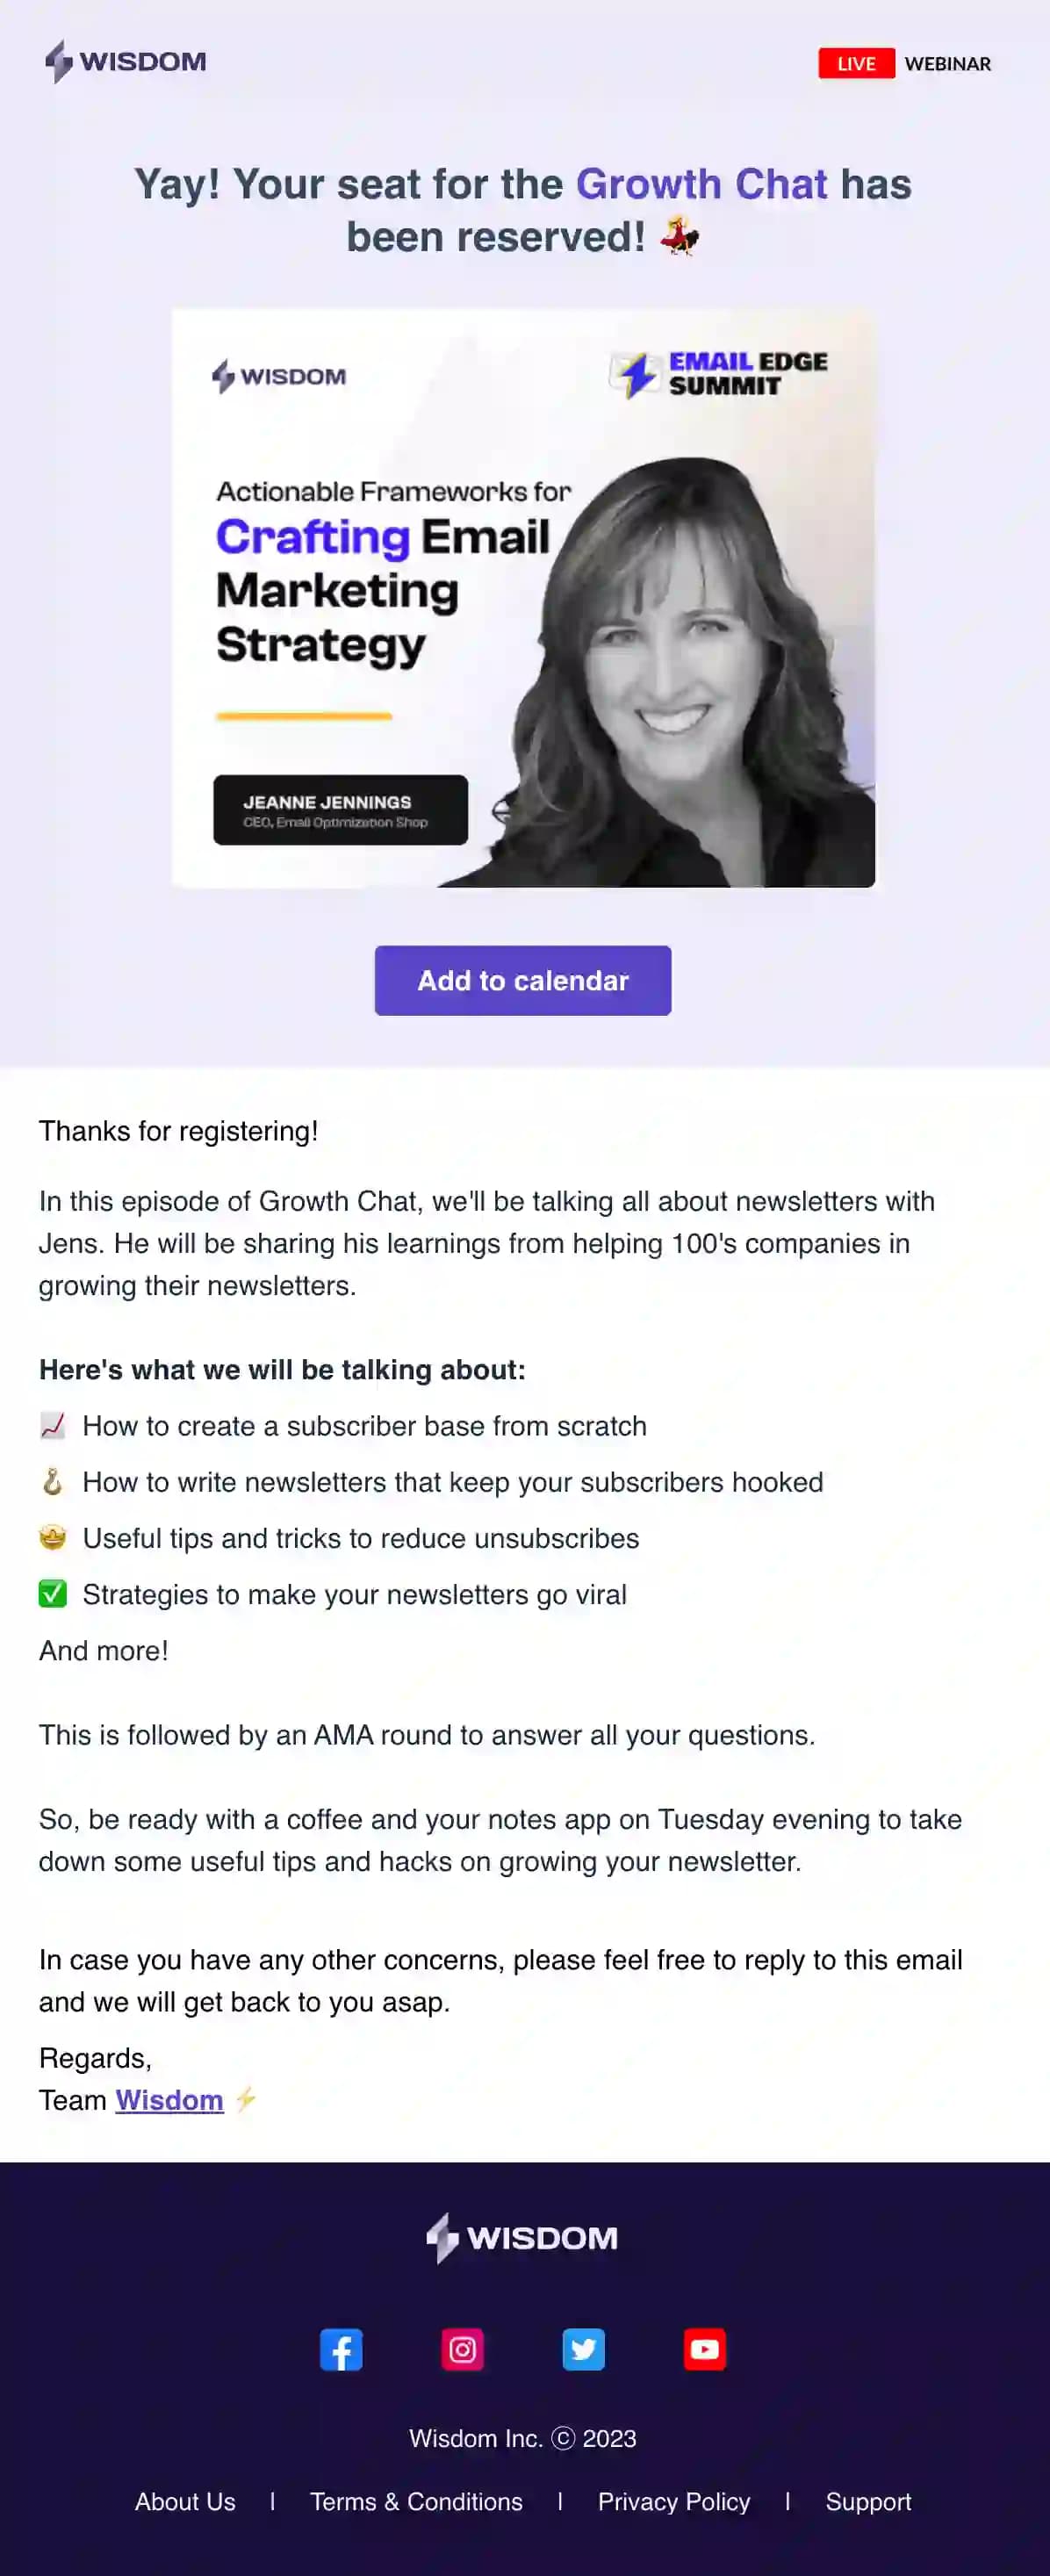View the Terms & Conditions
Image resolution: width=1050 pixels, height=2576 pixels.
415,2502
